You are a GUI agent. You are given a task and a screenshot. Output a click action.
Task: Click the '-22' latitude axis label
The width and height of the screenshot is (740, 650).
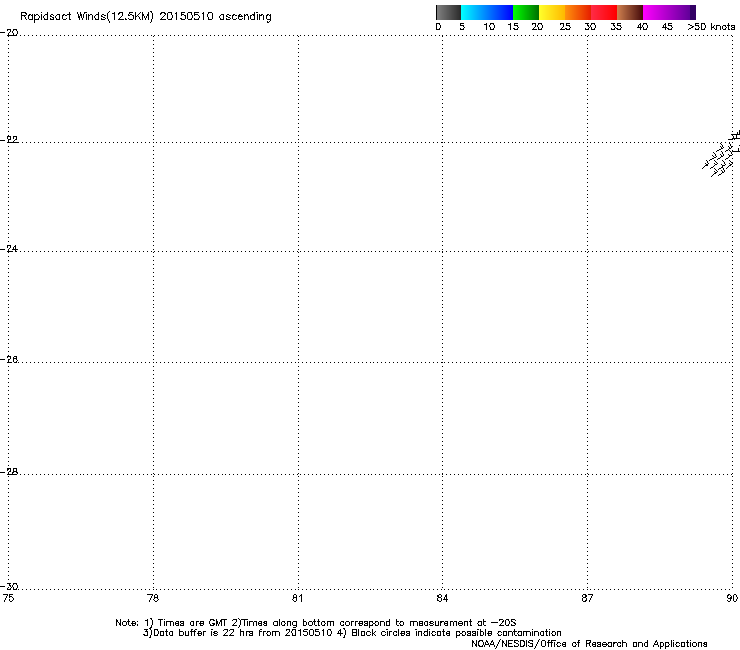click(9, 140)
